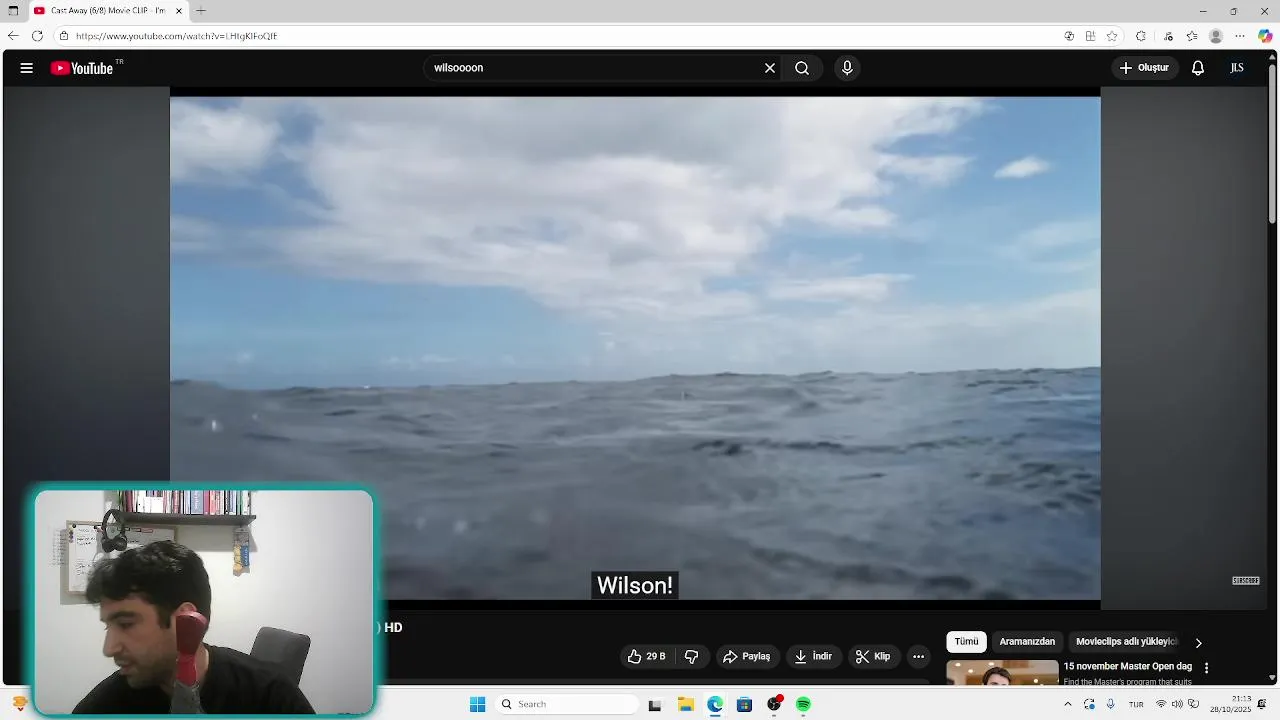Viewport: 1280px width, 720px height.
Task: Open the Windows Start menu
Action: click(x=477, y=705)
